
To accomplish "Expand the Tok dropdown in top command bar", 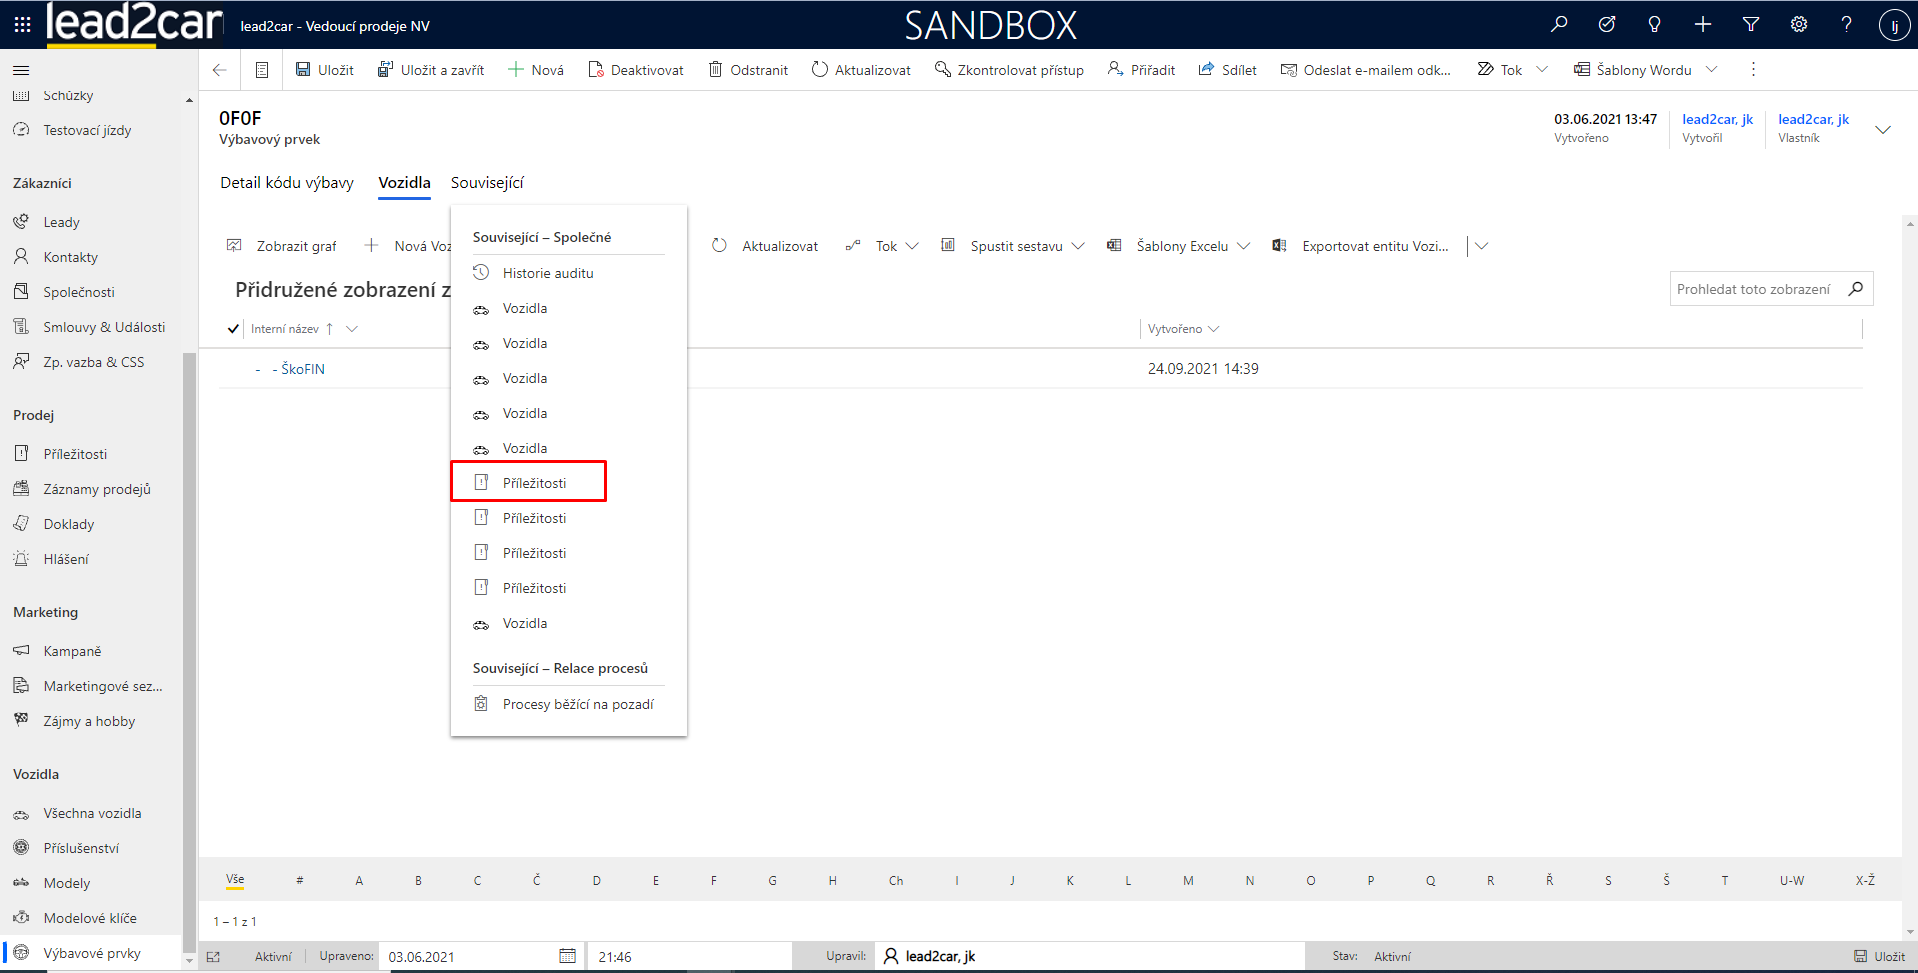I will point(1541,70).
